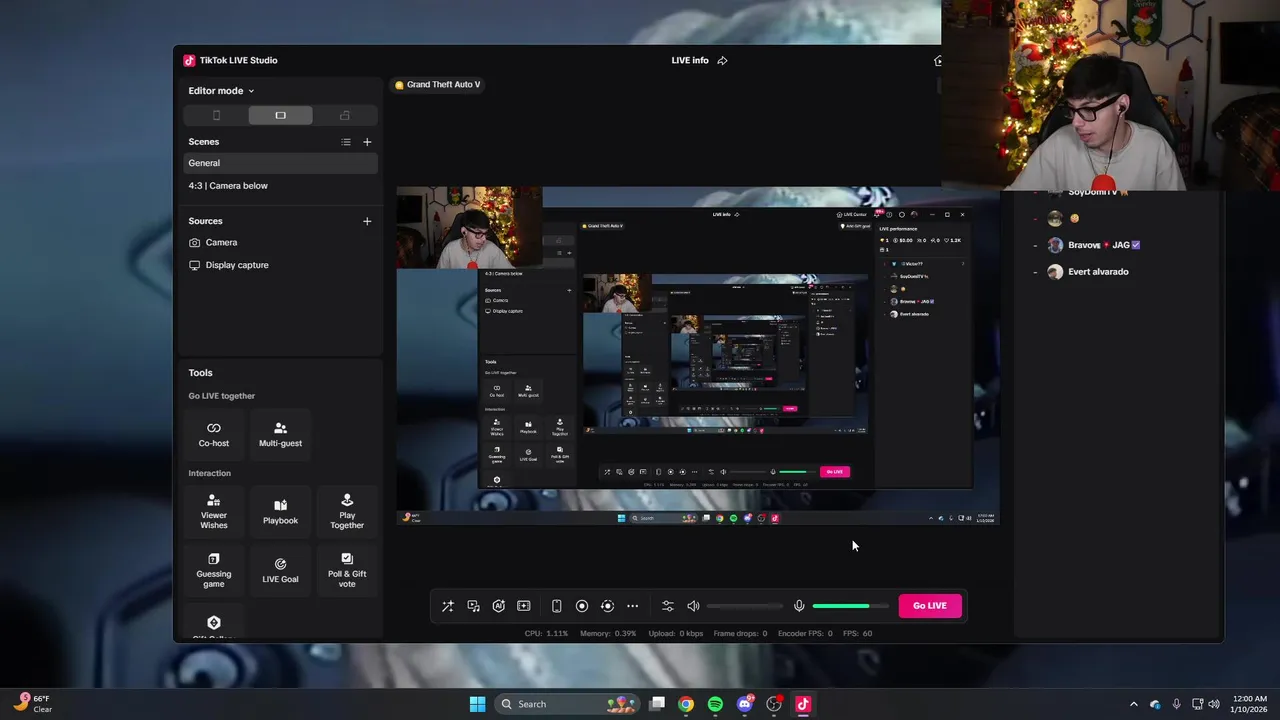This screenshot has width=1280, height=720.
Task: Add a new source with plus
Action: [367, 221]
